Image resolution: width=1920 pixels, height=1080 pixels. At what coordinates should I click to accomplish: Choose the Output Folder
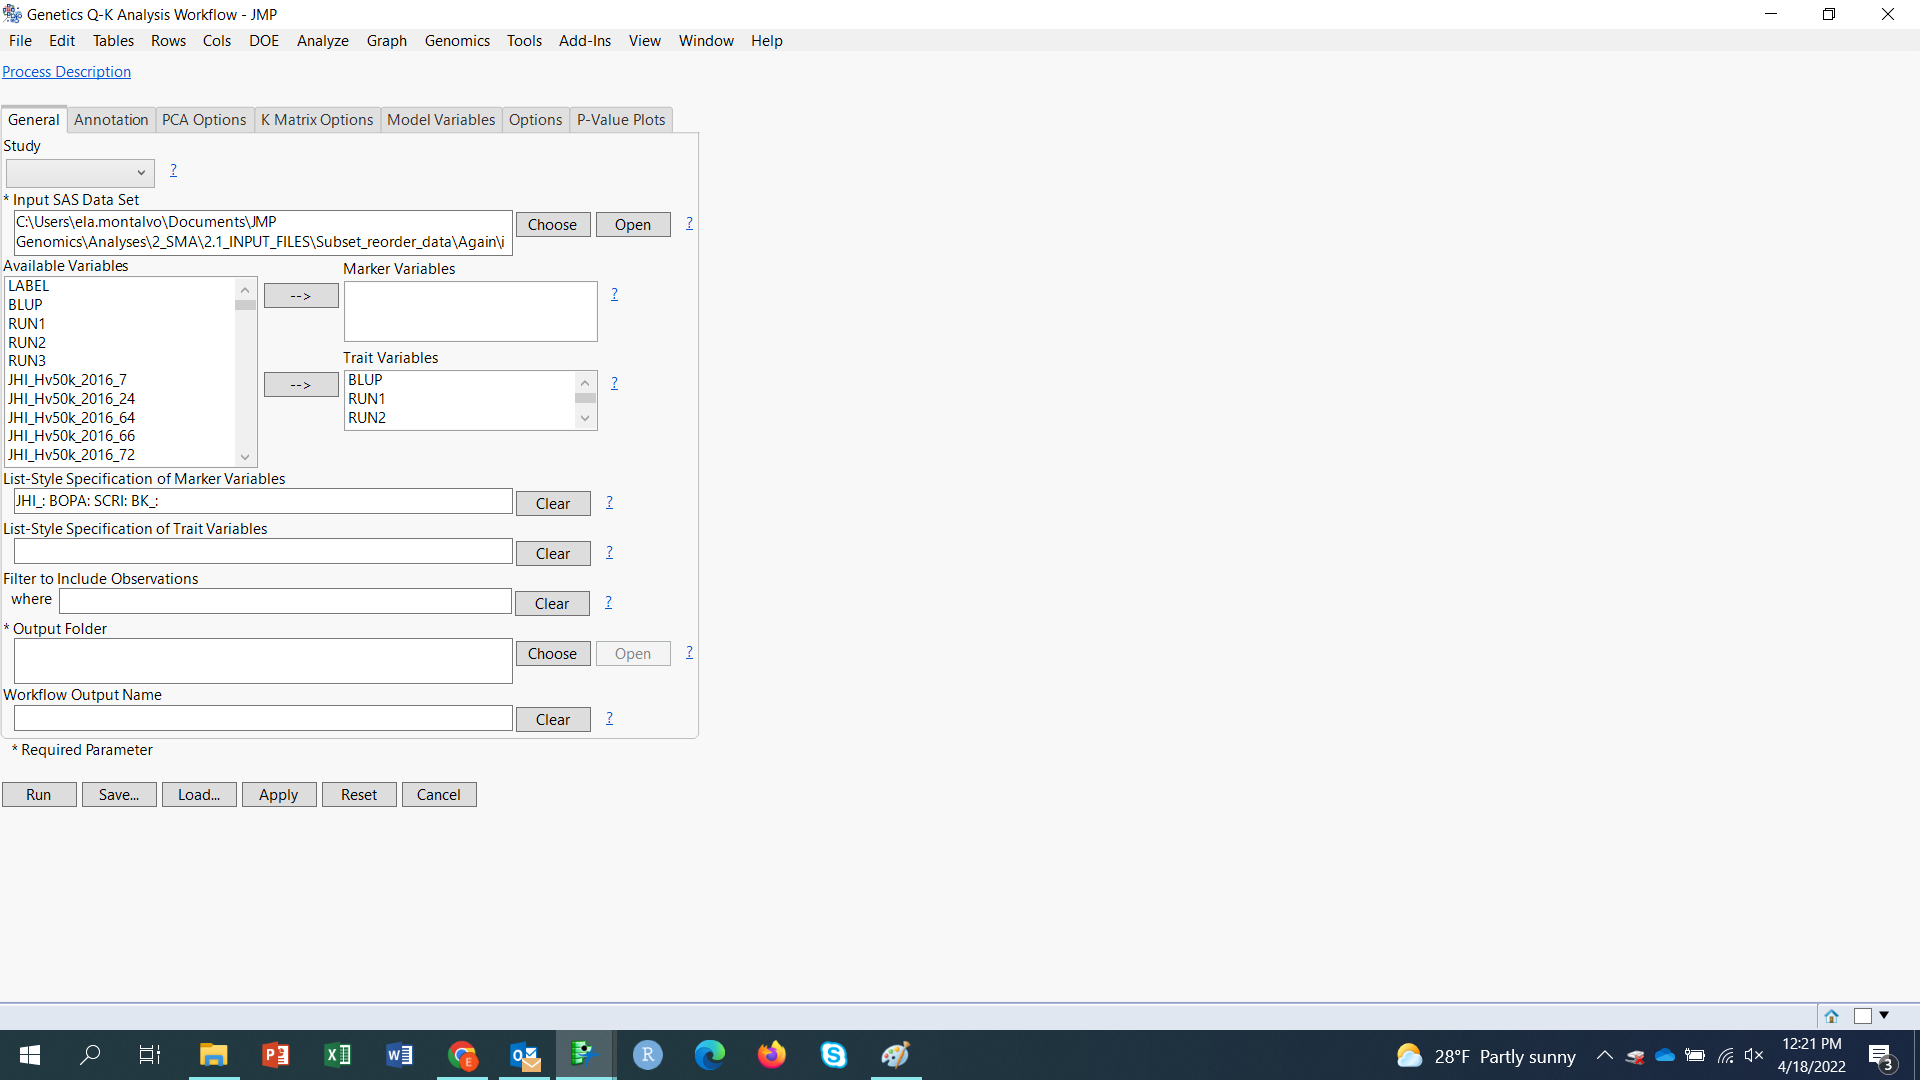point(553,654)
